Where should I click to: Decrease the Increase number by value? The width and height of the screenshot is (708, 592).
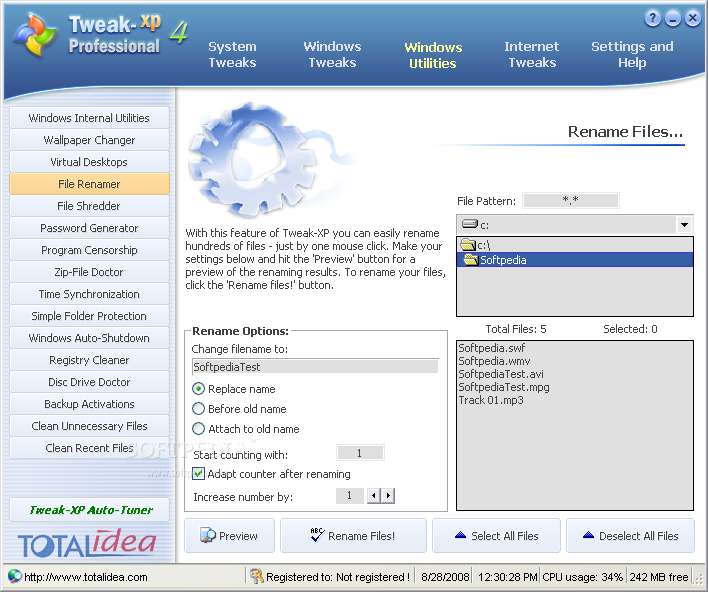pos(373,496)
